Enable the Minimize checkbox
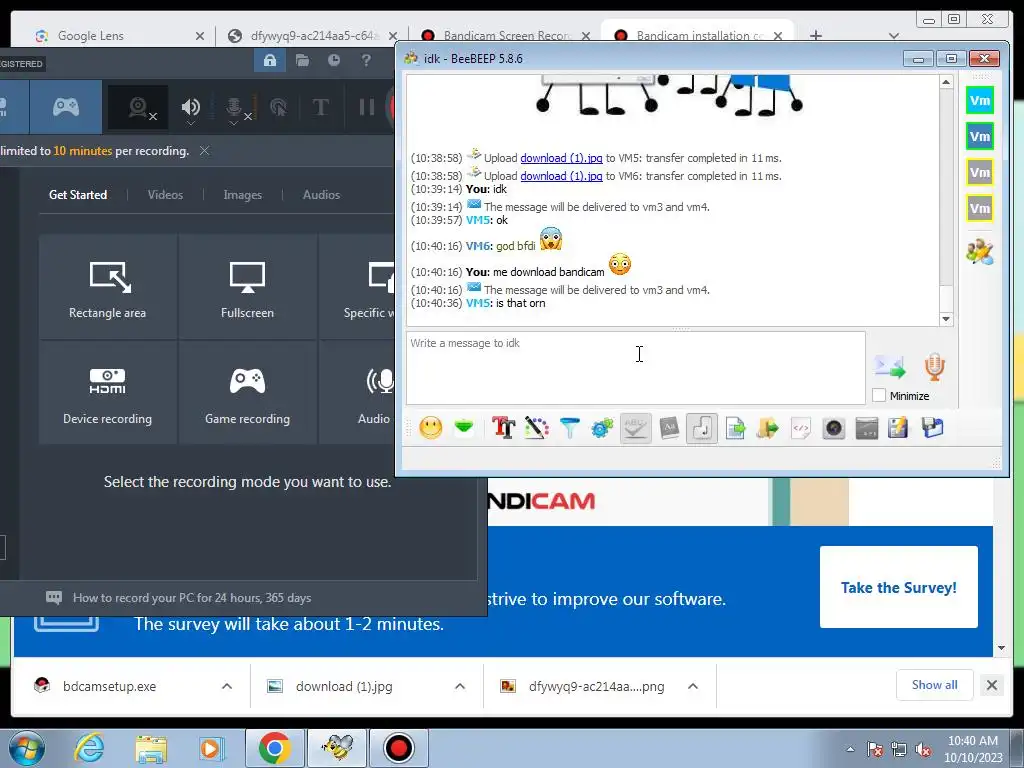Viewport: 1024px width, 768px height. click(x=880, y=395)
